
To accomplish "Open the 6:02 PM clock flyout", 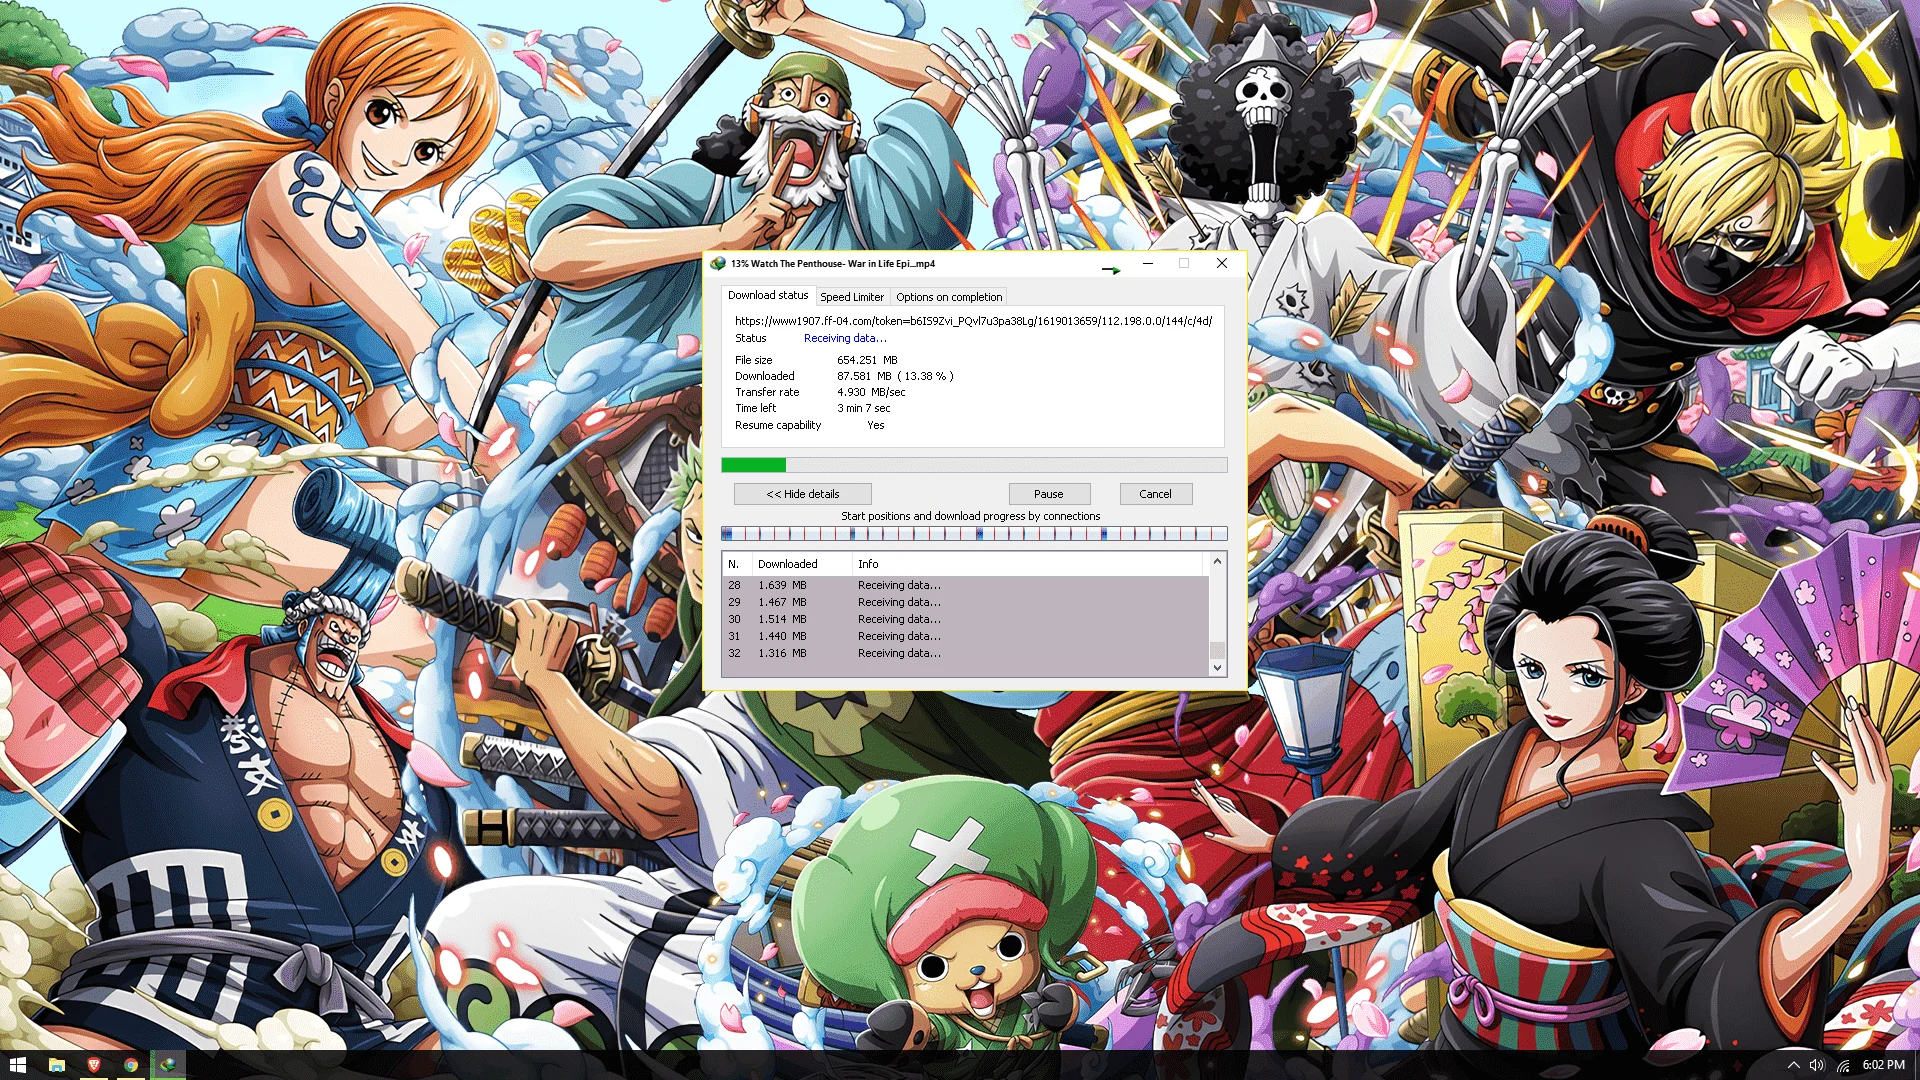I will pos(1884,1065).
